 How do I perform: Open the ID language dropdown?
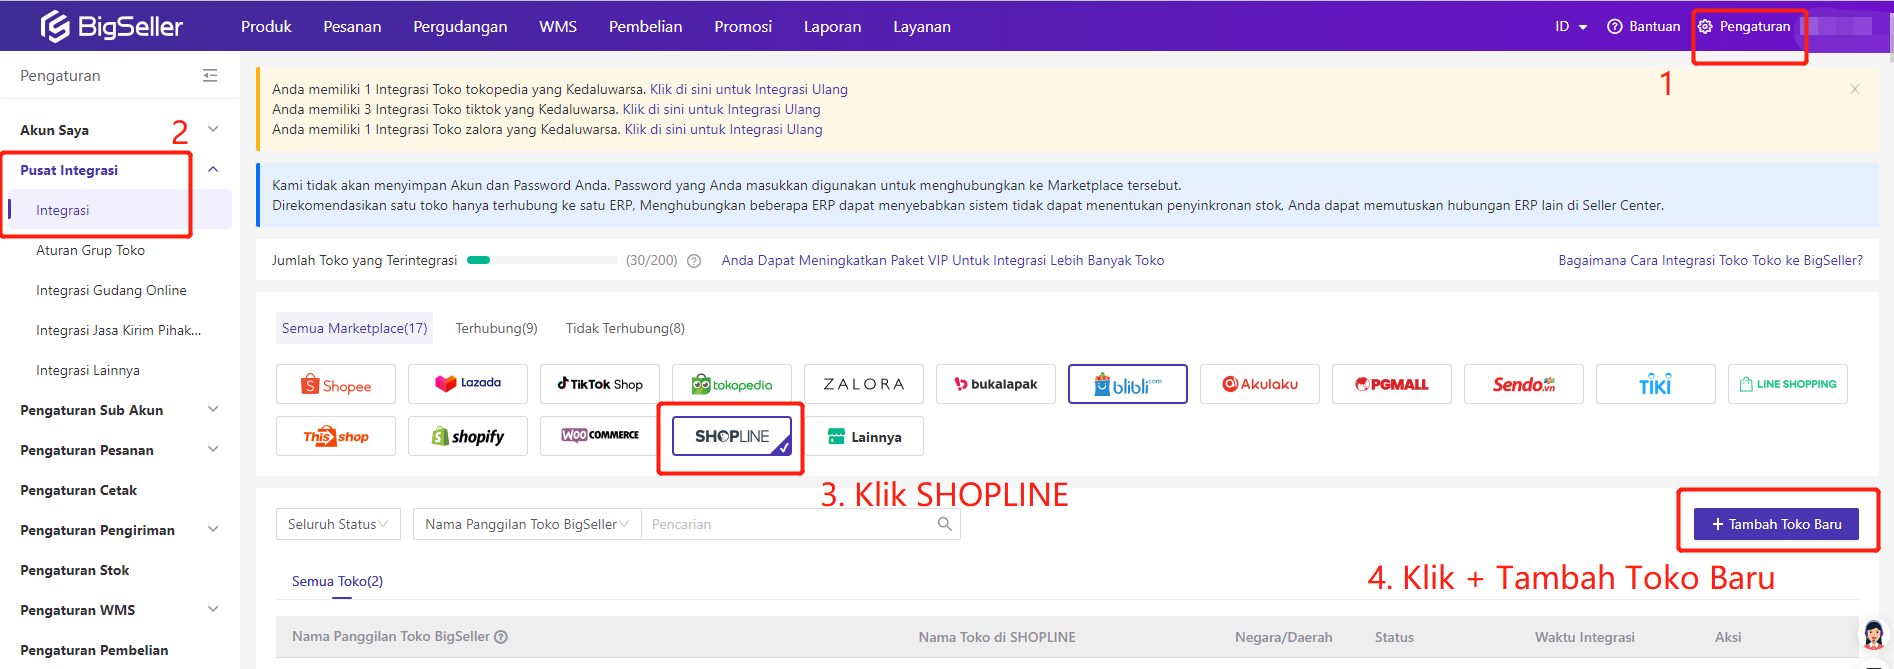[x=1570, y=27]
